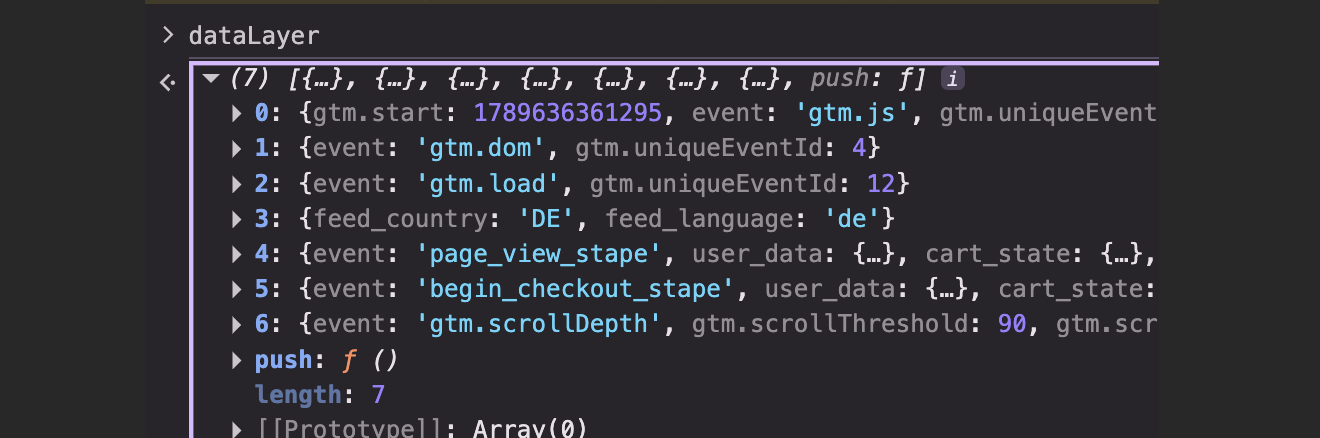This screenshot has width=1320, height=438.
Task: Expand entry 3 feed_country object
Action: 237,218
